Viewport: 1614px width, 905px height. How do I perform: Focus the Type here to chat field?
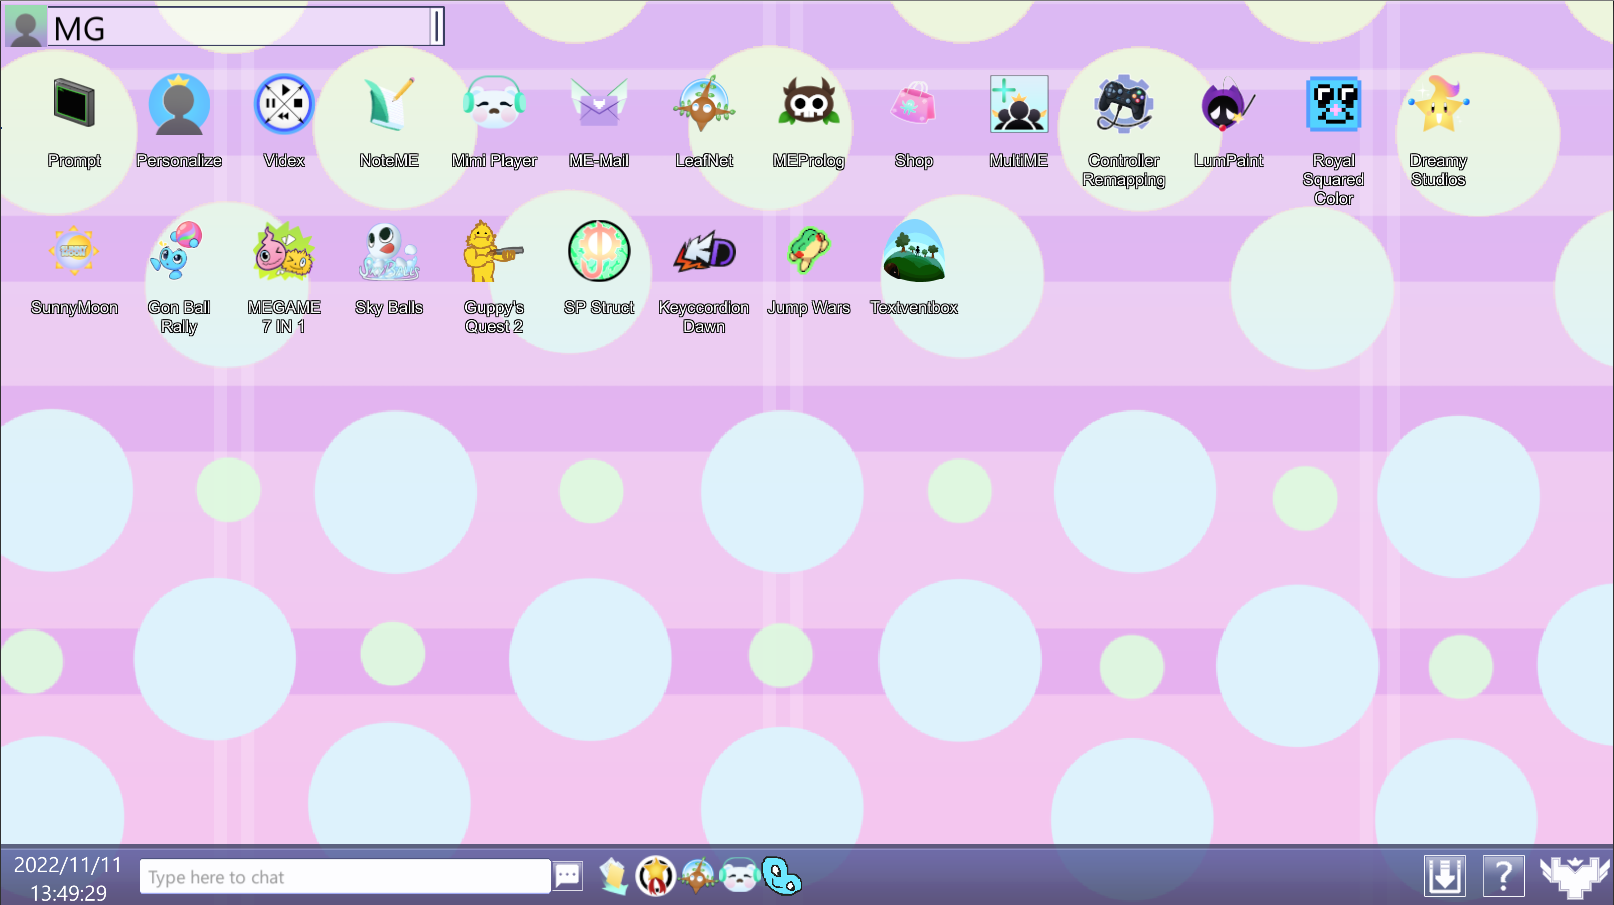pyautogui.click(x=345, y=876)
